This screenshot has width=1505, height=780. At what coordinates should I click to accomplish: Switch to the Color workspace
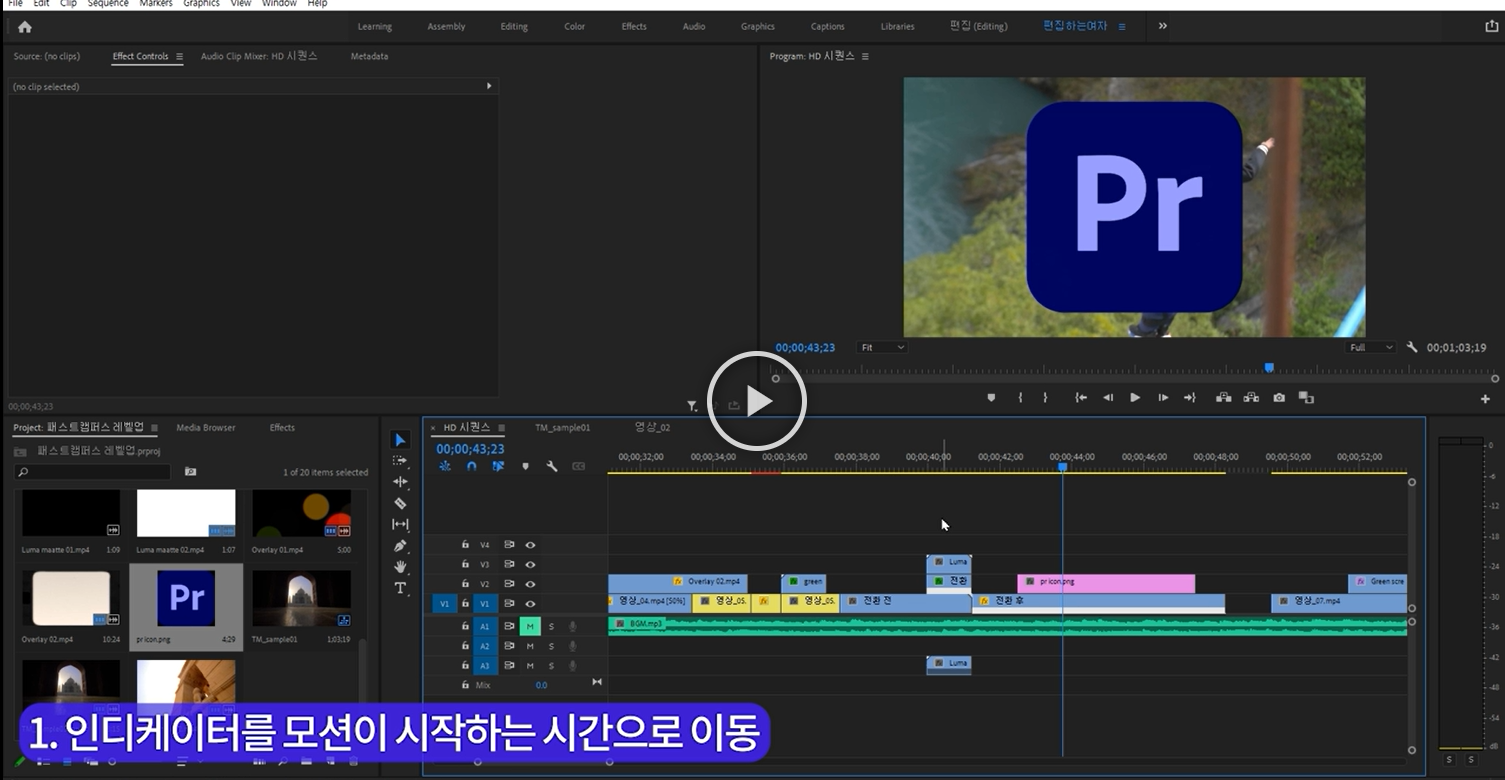[x=575, y=27]
